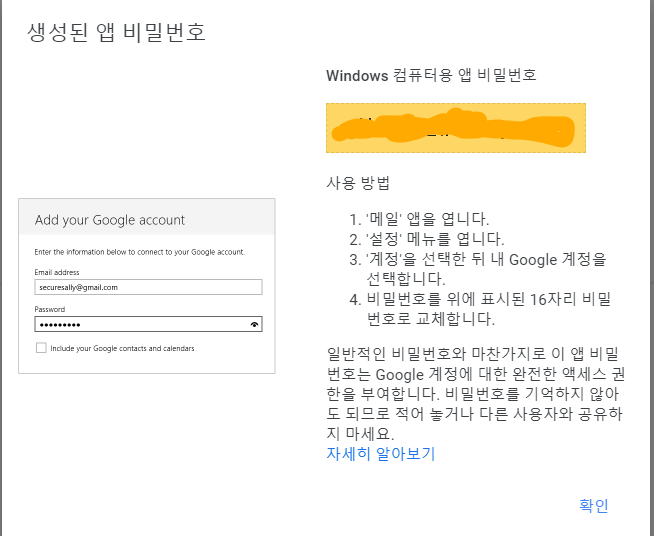The width and height of the screenshot is (654, 536).
Task: Click the 'Enter the information below' instruction text
Action: point(140,252)
